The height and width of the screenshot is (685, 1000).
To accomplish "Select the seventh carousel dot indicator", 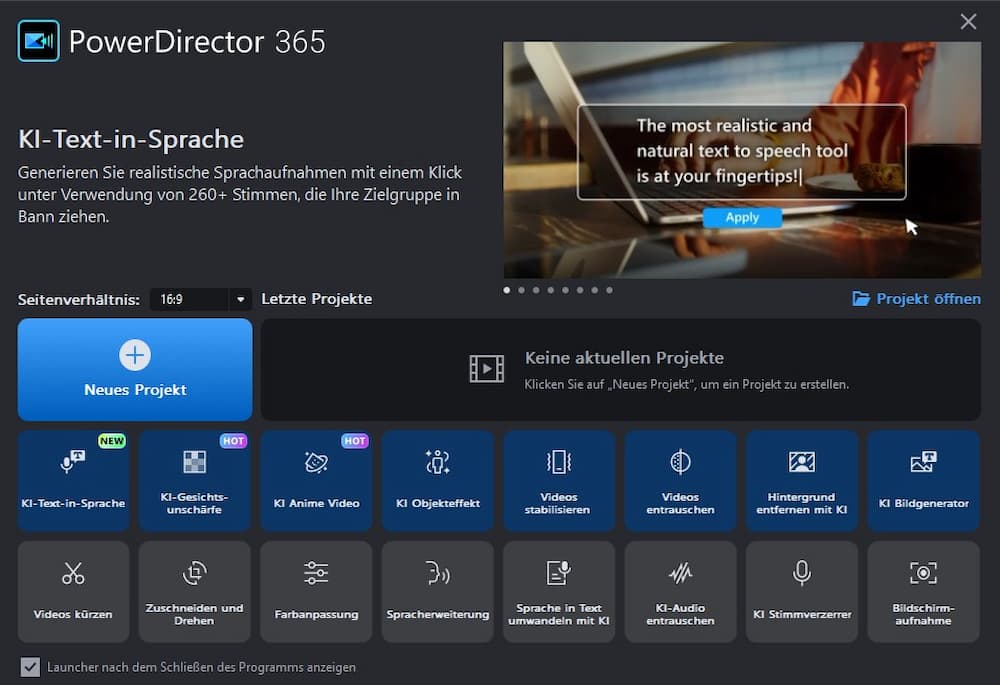I will 595,290.
